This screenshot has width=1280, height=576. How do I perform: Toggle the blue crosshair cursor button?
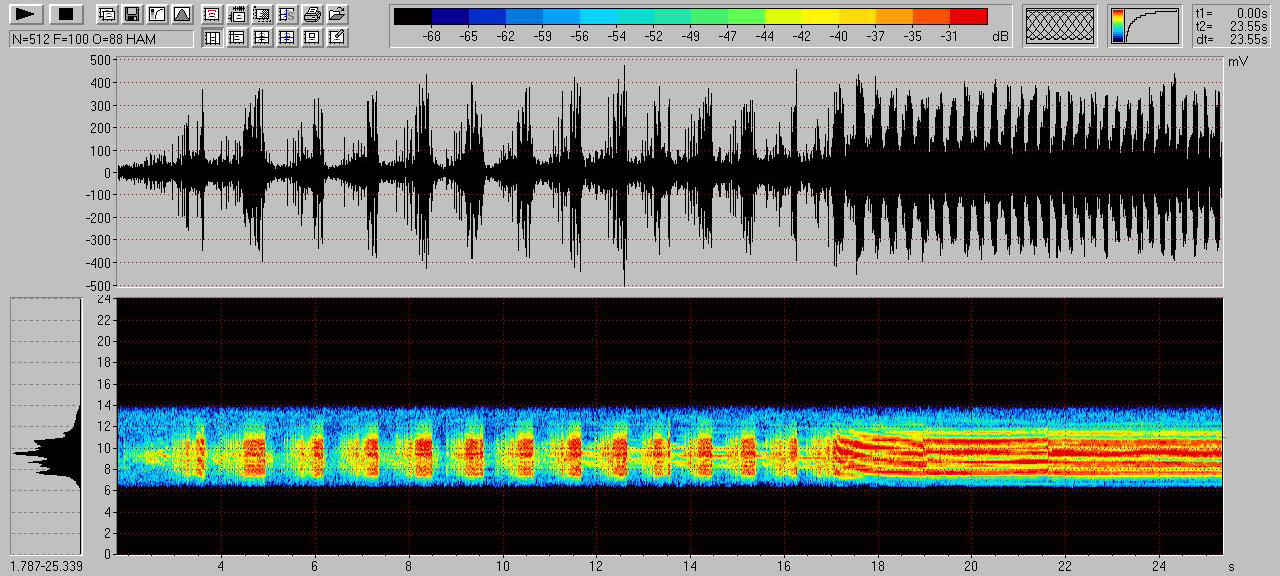(x=287, y=38)
